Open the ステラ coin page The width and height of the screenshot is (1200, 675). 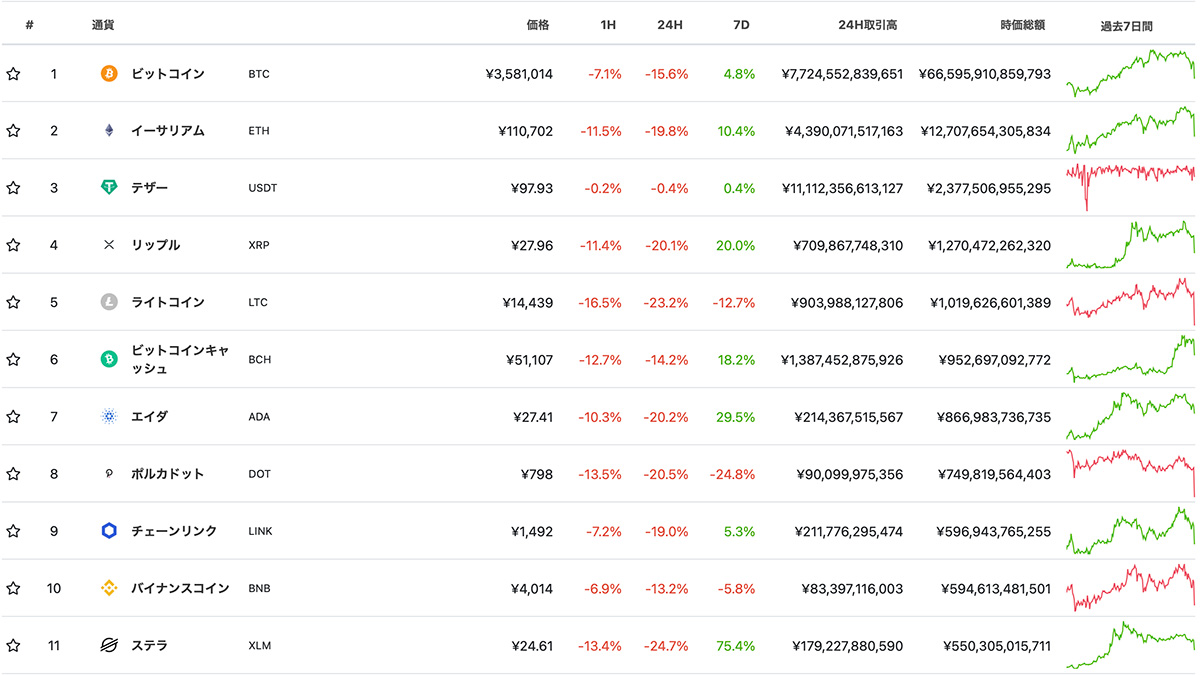coord(150,646)
